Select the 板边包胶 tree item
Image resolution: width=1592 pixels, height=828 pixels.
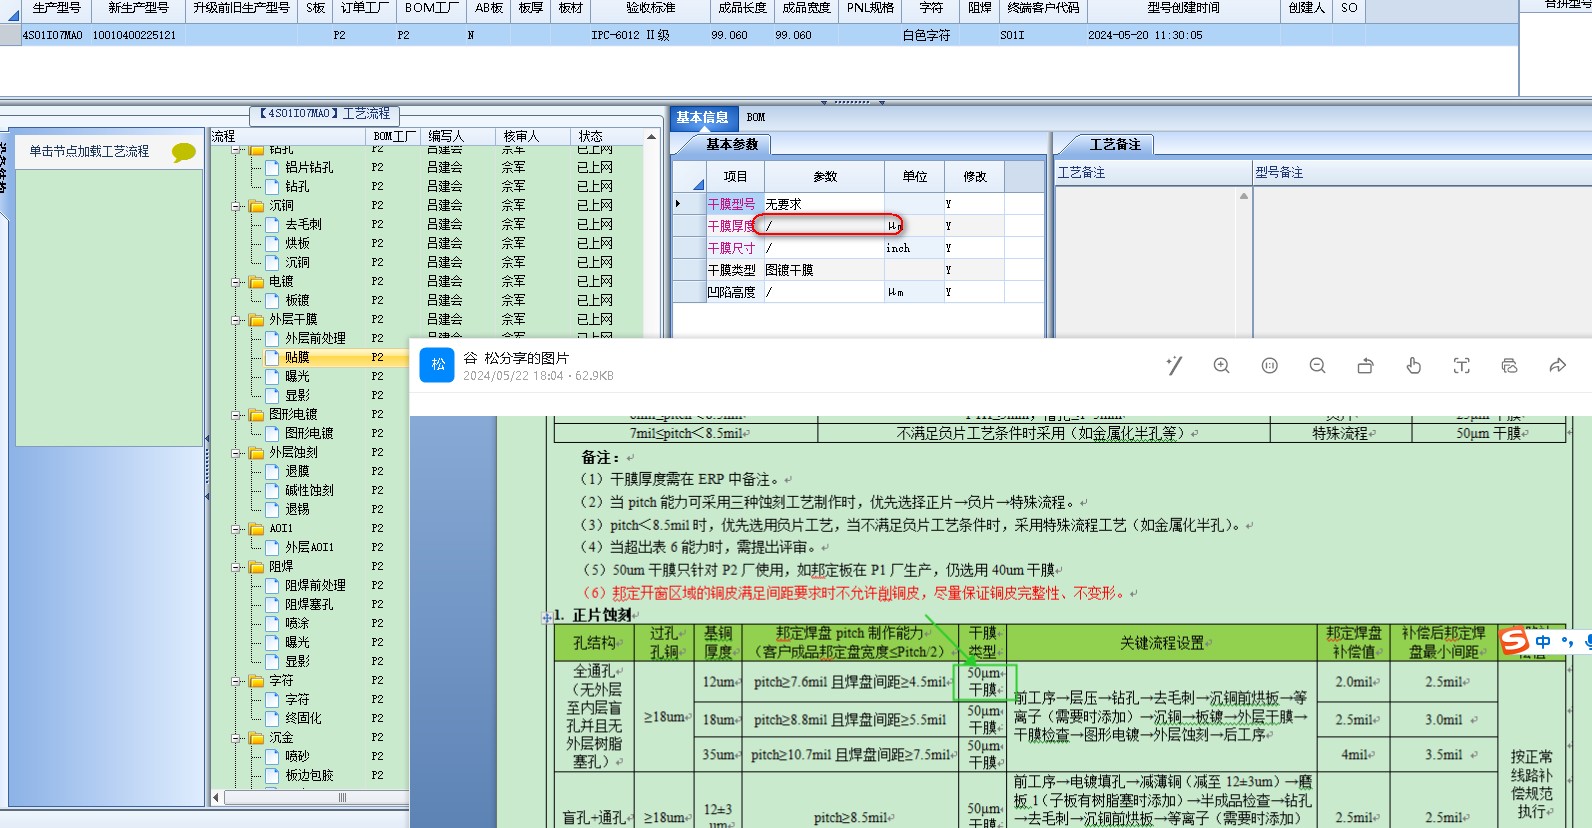309,775
